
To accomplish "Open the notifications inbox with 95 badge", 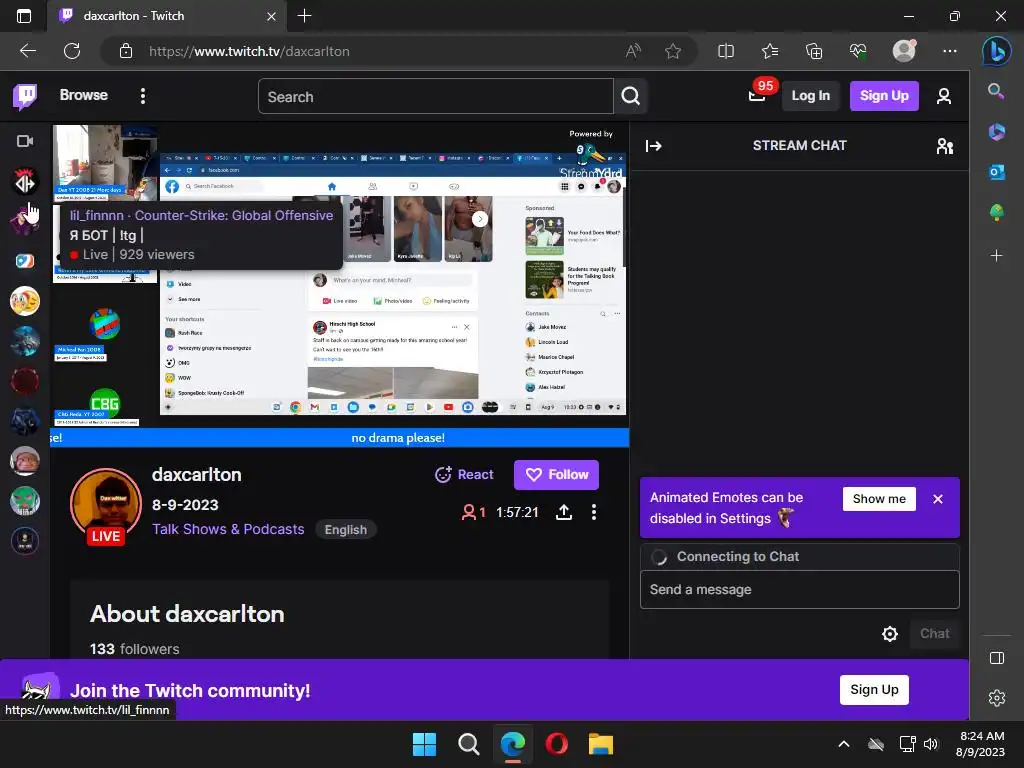I will tap(757, 95).
